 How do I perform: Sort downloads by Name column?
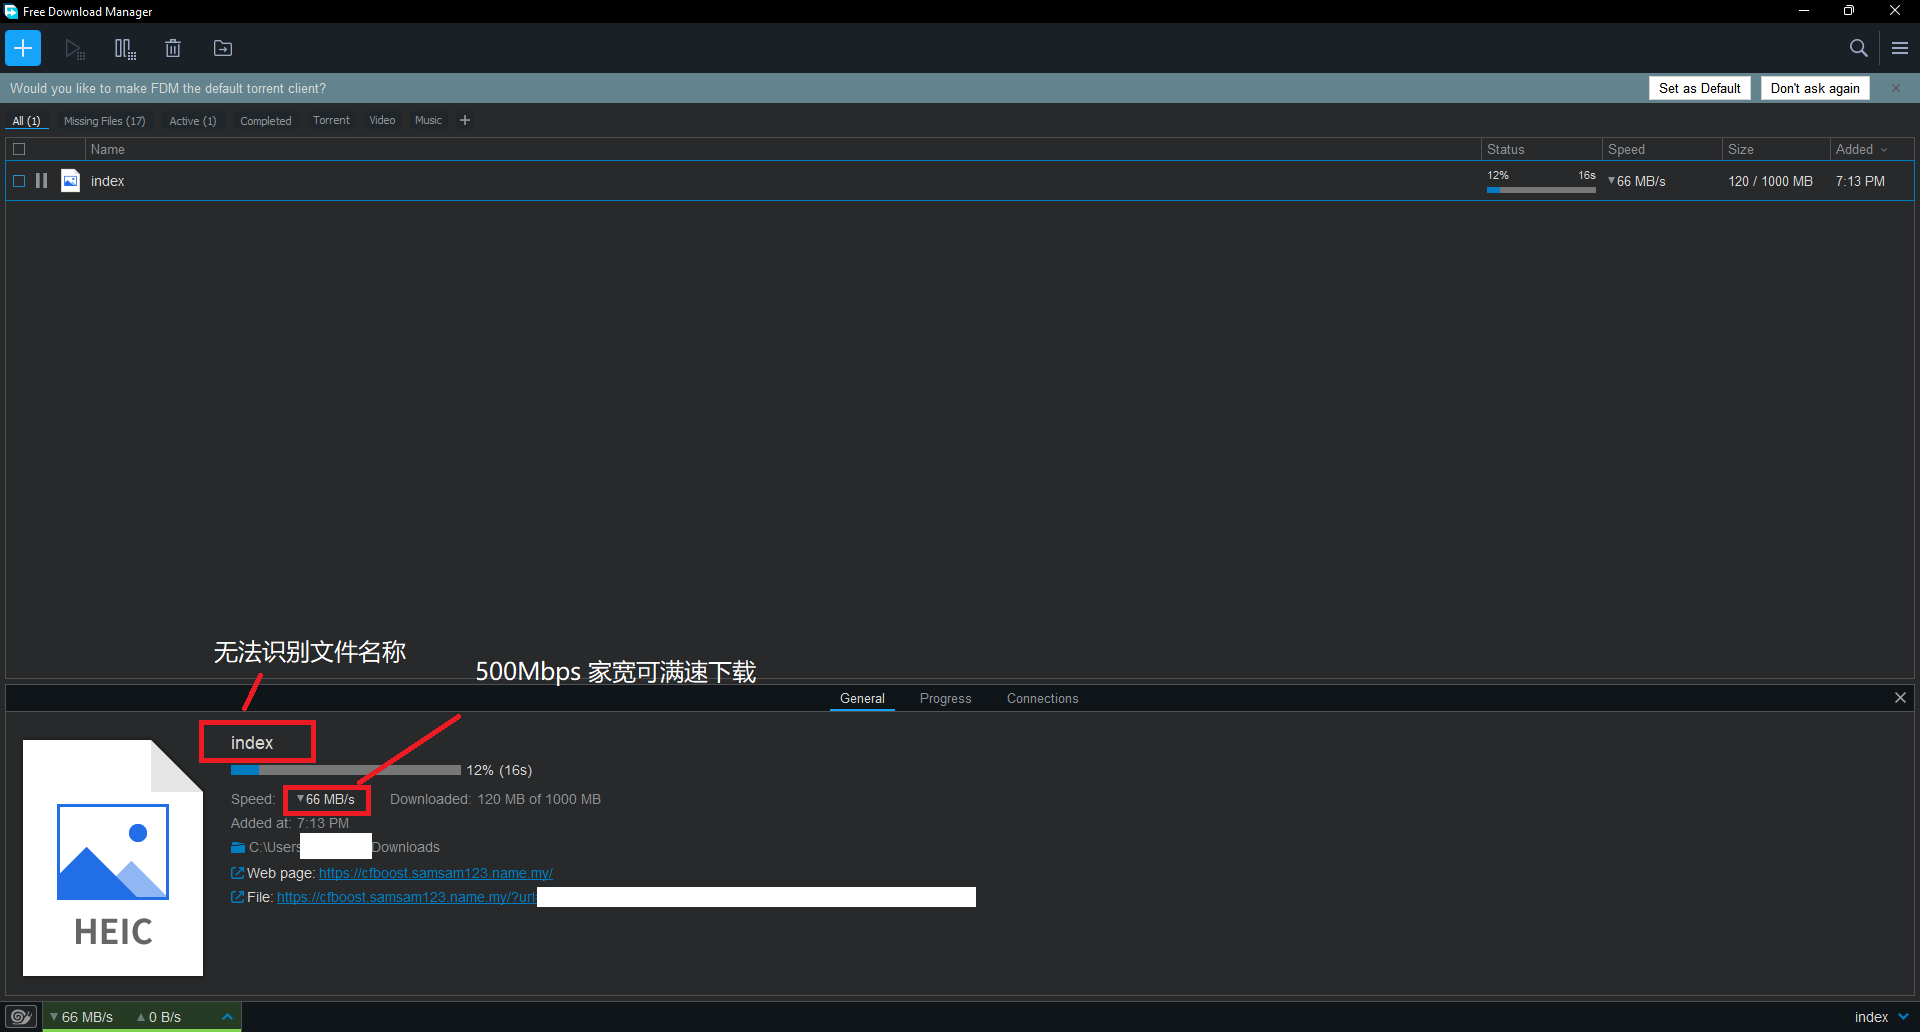108,149
